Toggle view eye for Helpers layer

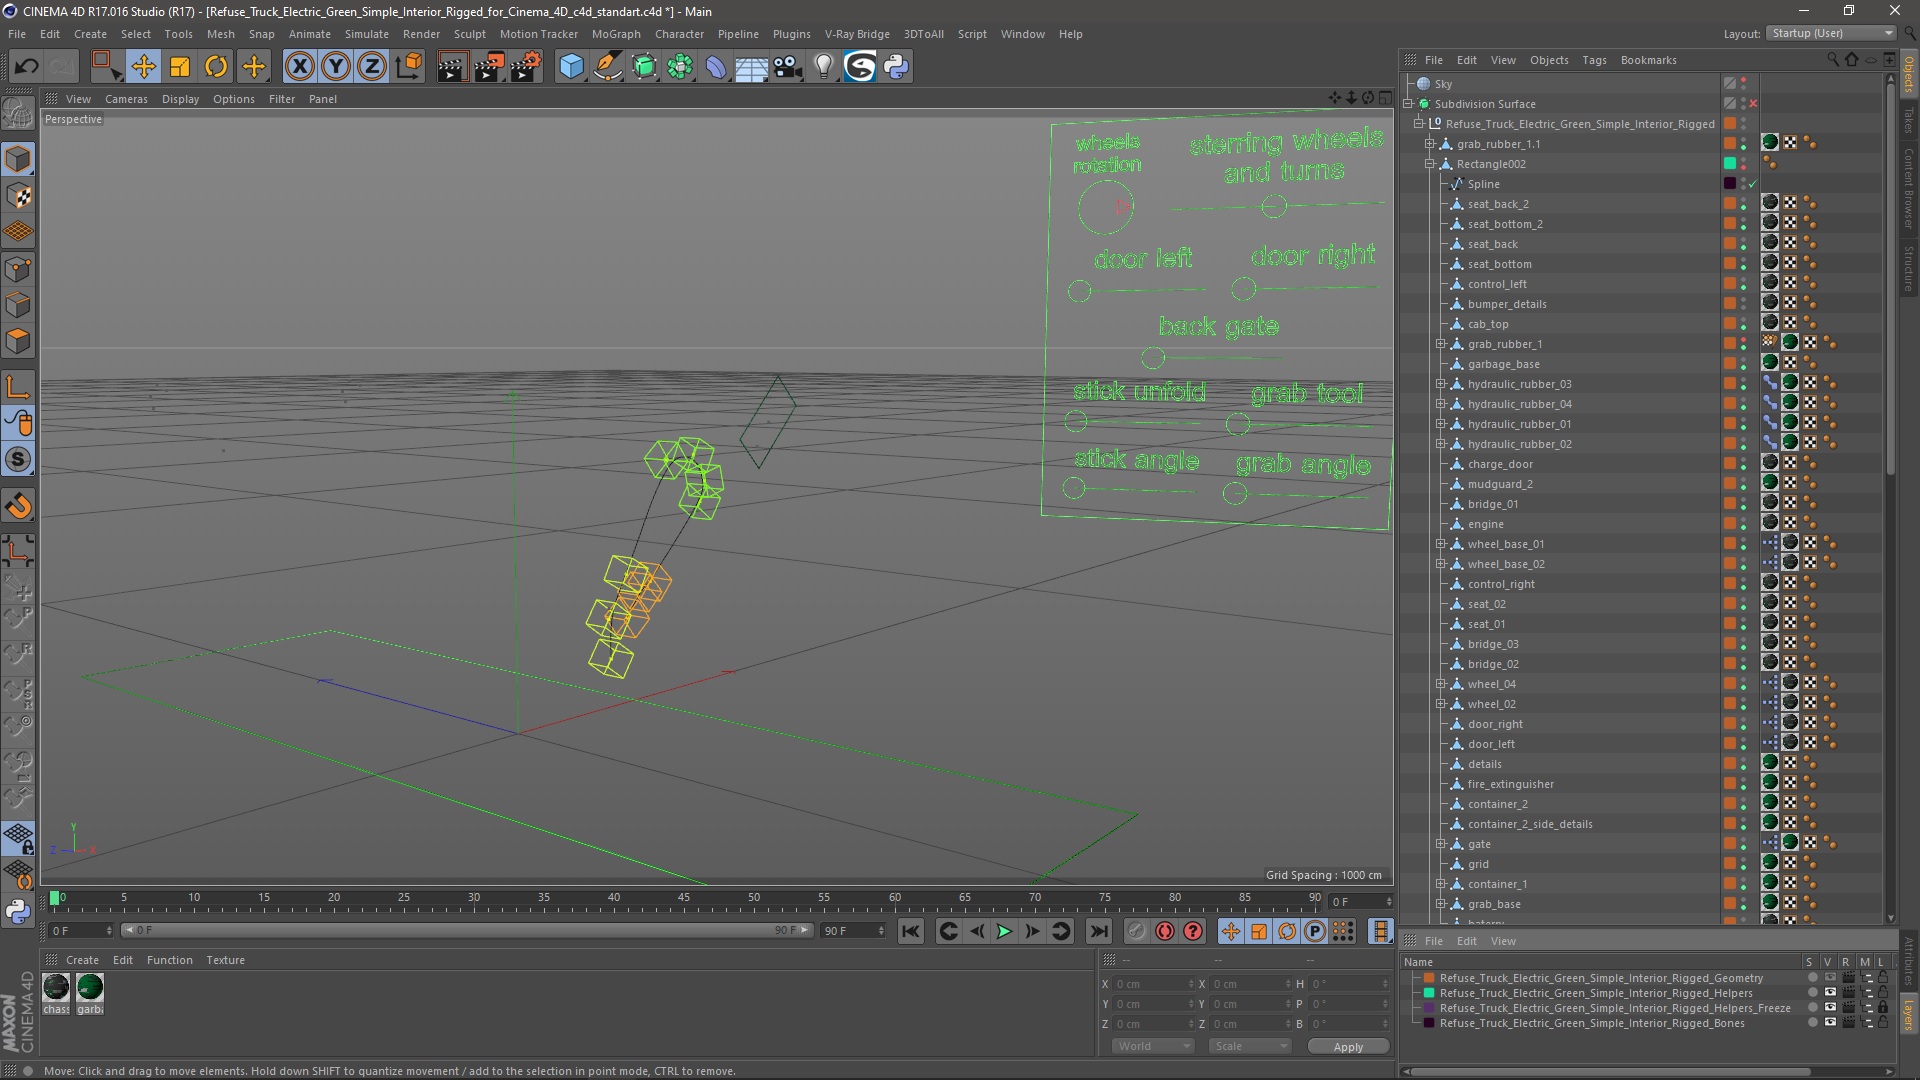pyautogui.click(x=1829, y=993)
